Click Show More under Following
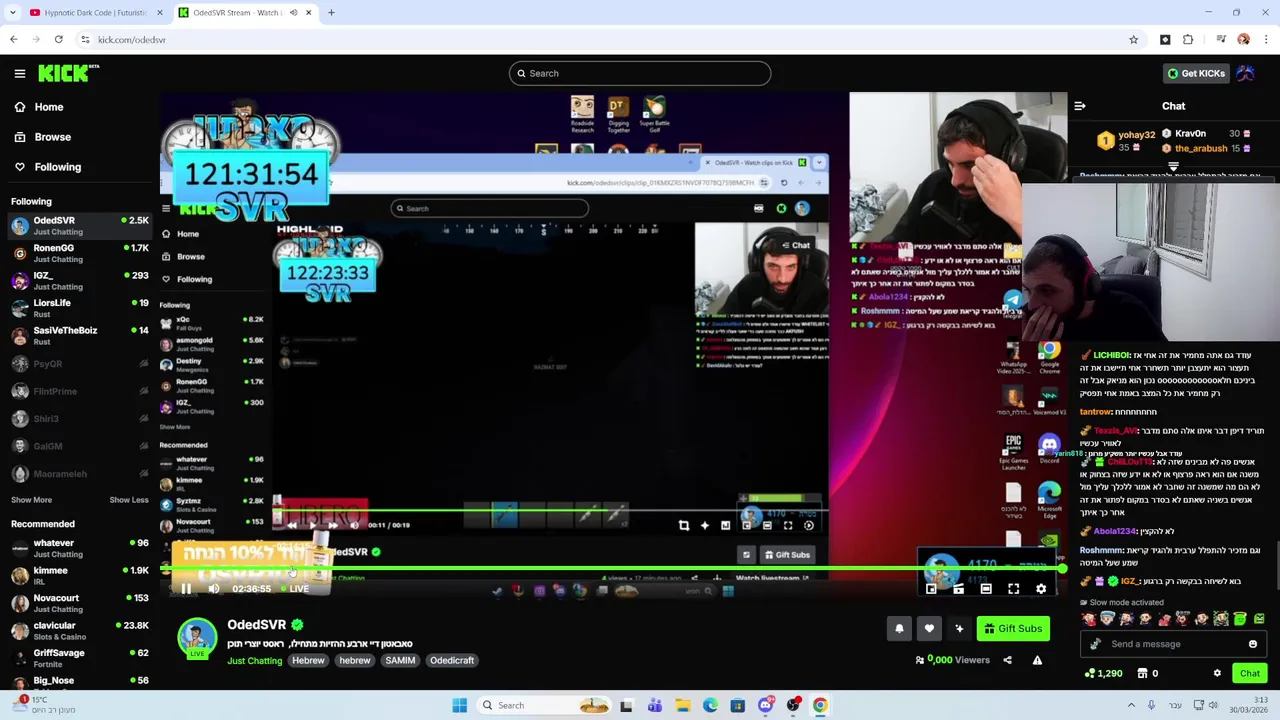1280x720 pixels. 31,500
